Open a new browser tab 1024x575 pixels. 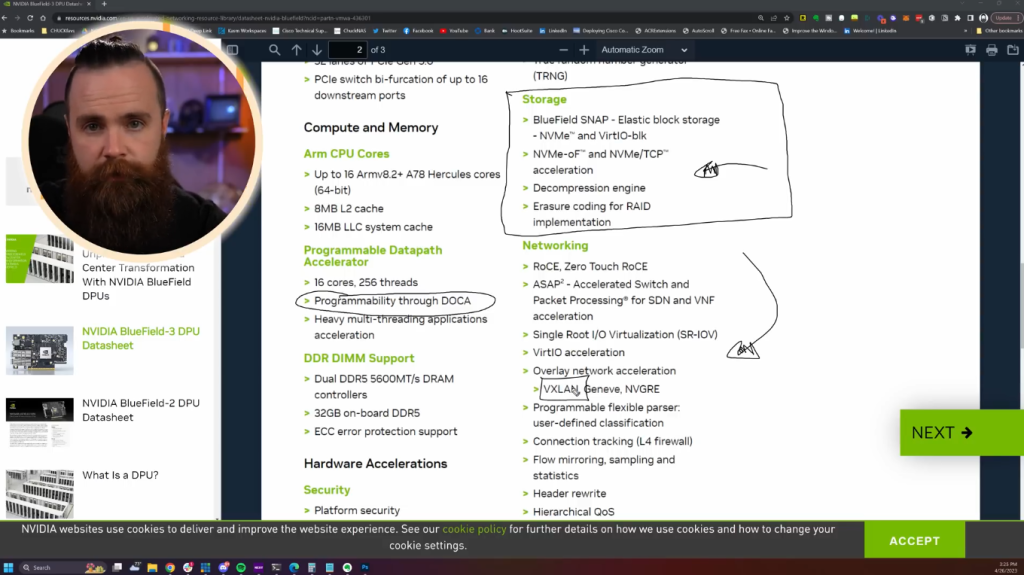(x=104, y=4)
